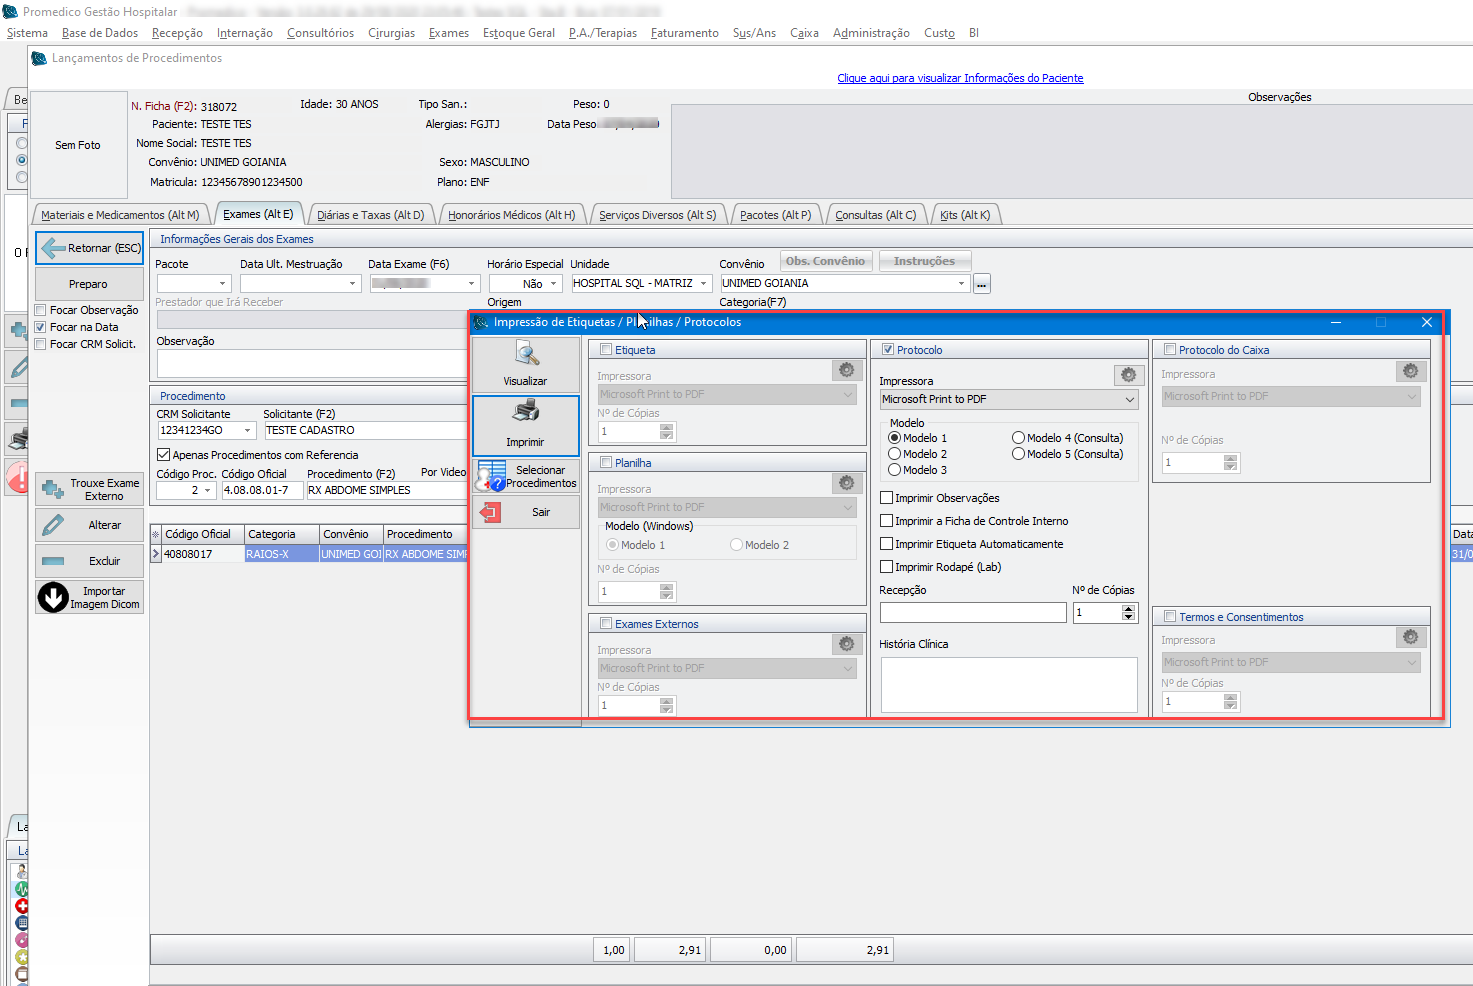Viewport: 1473px width, 986px height.
Task: Click the Trouxe Exame Externo button
Action: click(x=90, y=489)
